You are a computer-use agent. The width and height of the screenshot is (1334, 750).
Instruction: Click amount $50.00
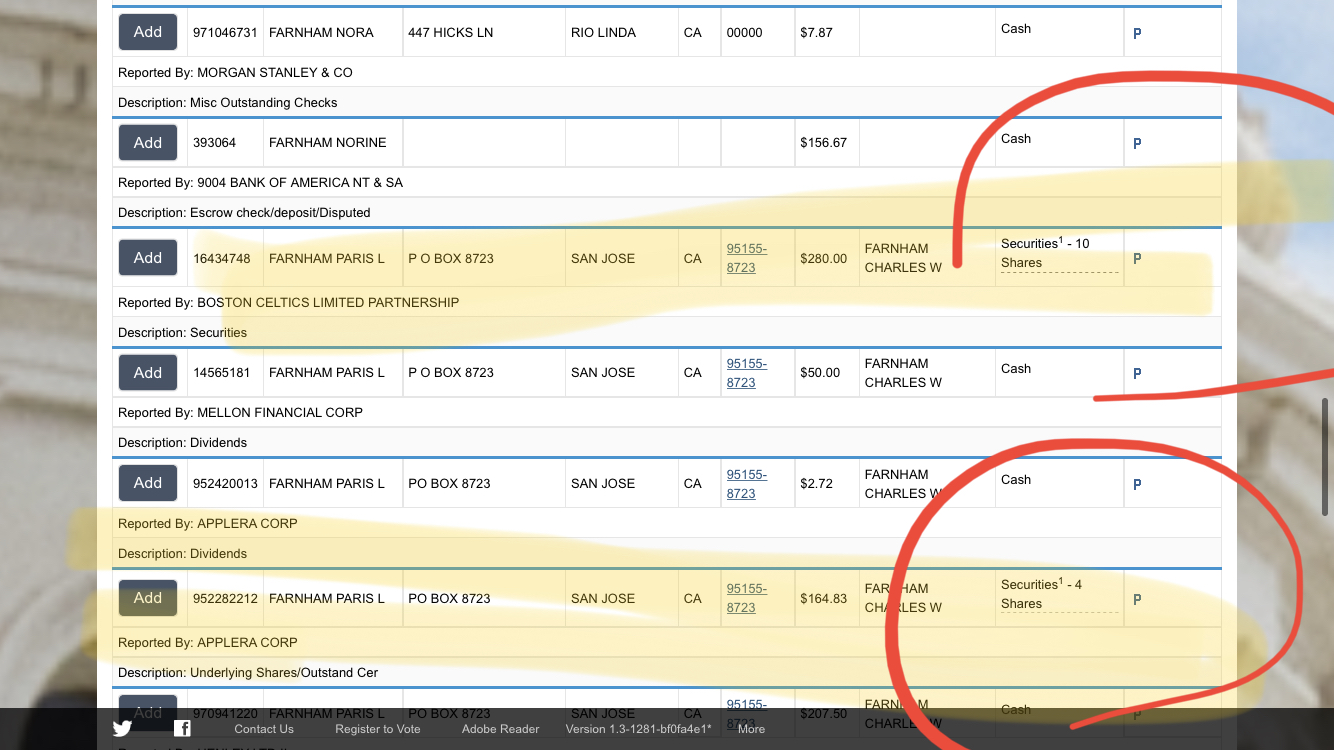click(820, 373)
